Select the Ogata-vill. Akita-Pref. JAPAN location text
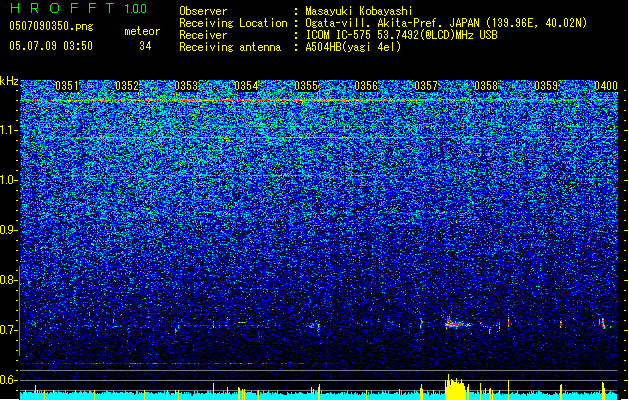This screenshot has height=400, width=629. click(446, 23)
